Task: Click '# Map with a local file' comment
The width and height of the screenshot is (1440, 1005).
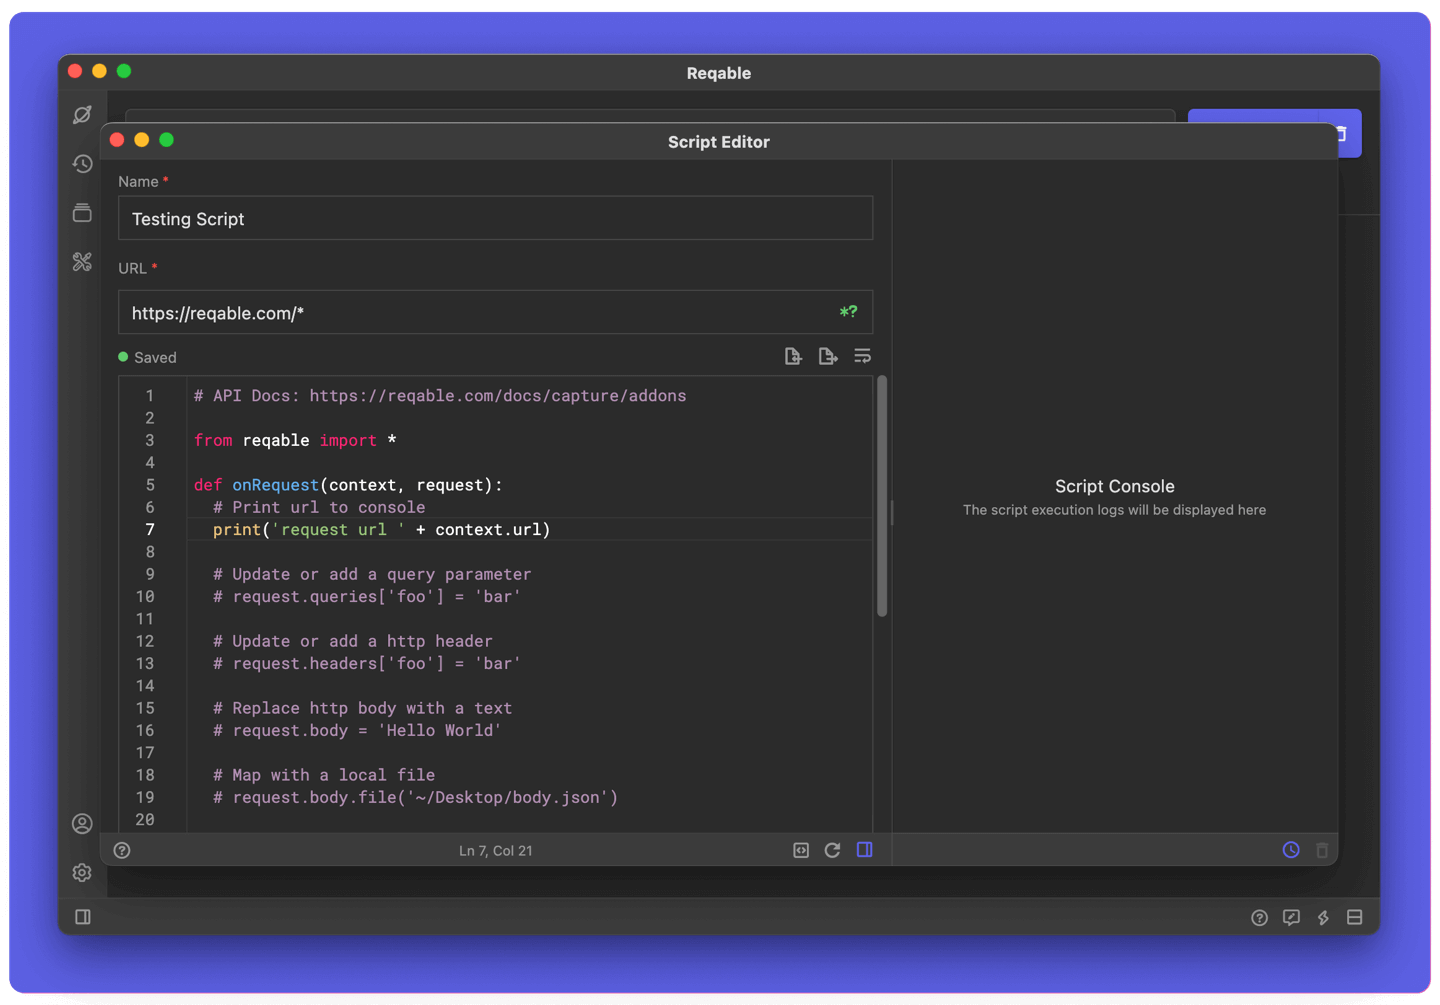Action: (x=324, y=776)
